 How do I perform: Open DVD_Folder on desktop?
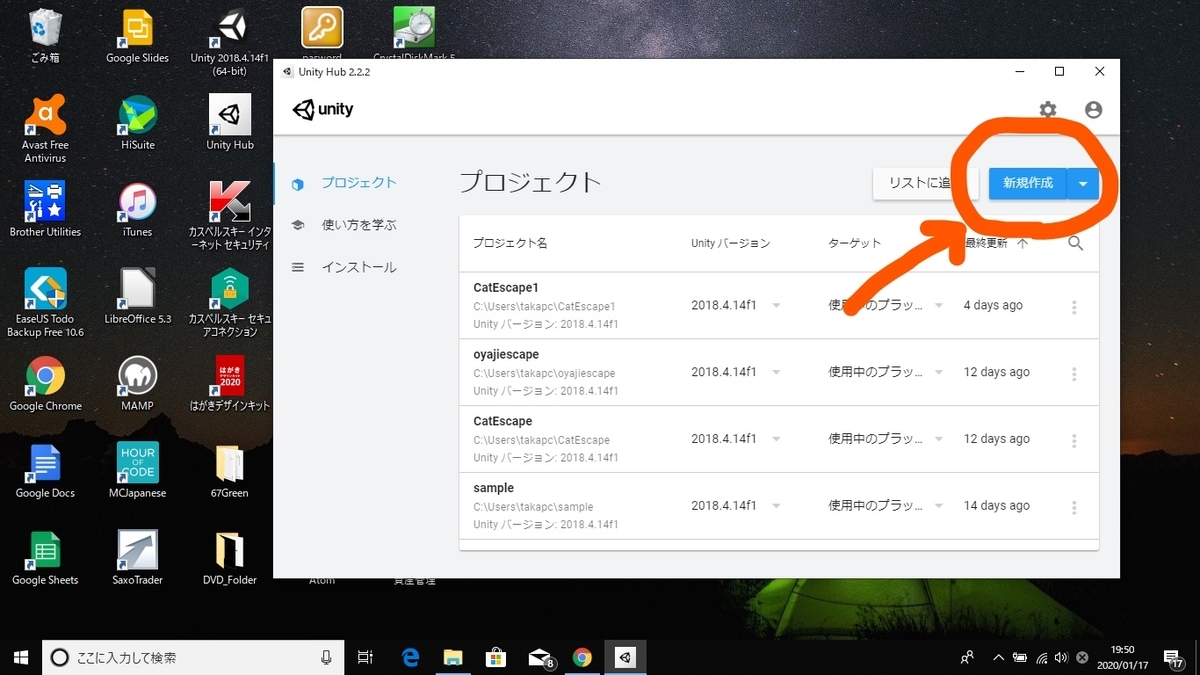pos(230,558)
